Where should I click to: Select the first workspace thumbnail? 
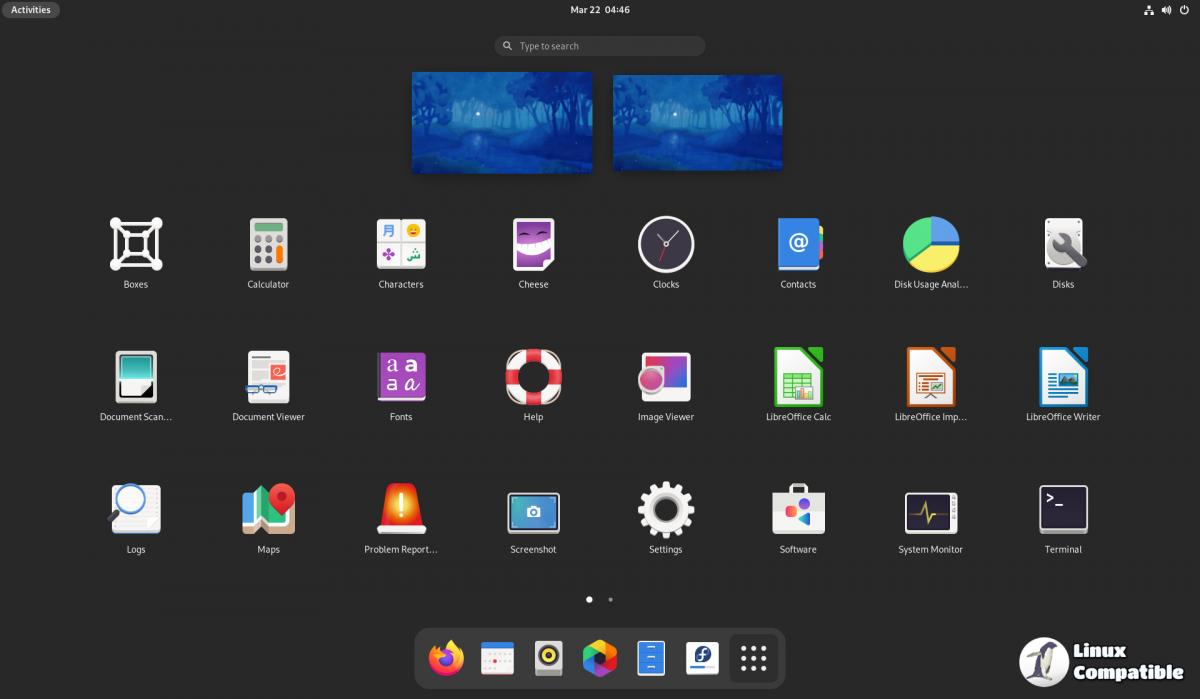(x=502, y=122)
